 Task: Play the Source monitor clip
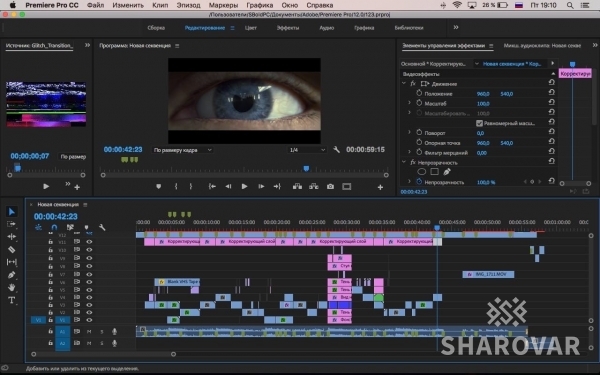(x=46, y=186)
